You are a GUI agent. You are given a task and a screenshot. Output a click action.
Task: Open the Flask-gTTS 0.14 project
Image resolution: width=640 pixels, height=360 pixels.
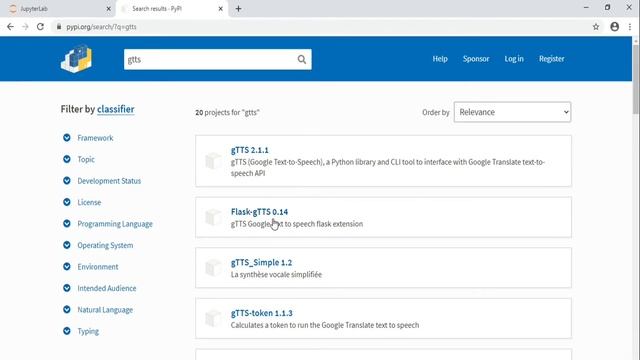point(259,211)
